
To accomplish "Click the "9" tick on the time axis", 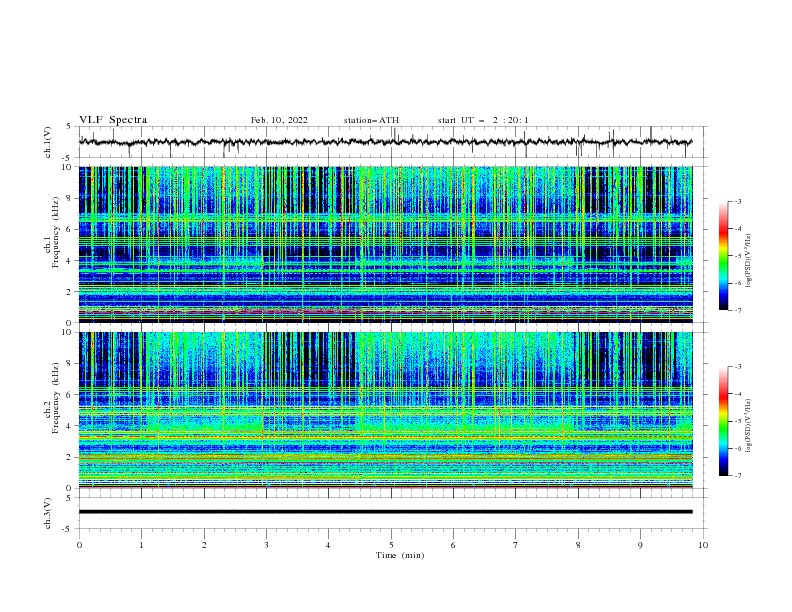I will point(640,545).
